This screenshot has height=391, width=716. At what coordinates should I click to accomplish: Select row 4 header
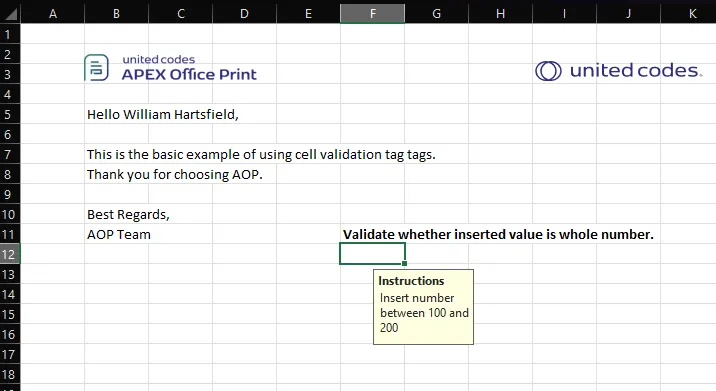pyautogui.click(x=10, y=94)
